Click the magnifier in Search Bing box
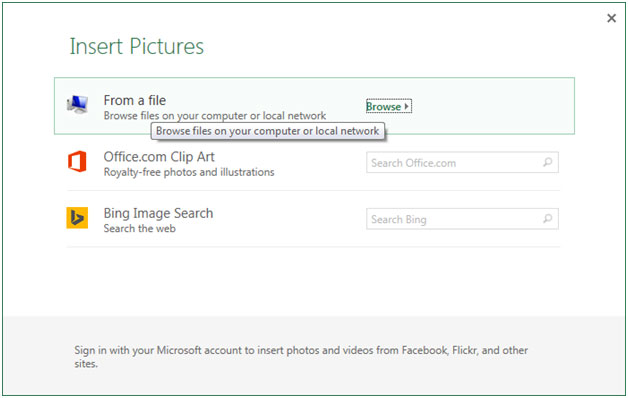This screenshot has width=628, height=398. (x=547, y=219)
